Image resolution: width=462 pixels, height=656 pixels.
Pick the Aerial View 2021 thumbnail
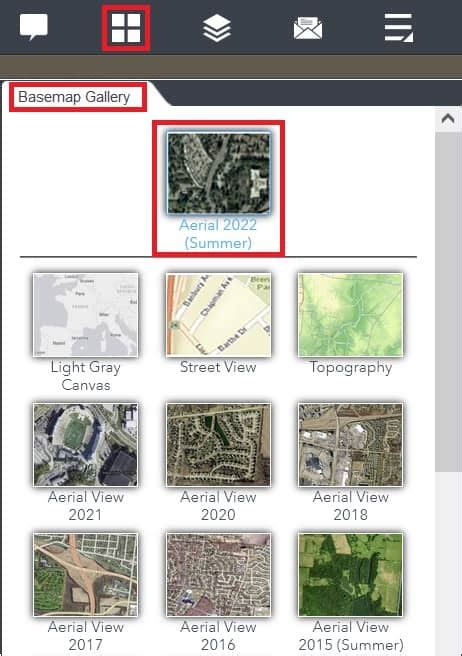pyautogui.click(x=85, y=444)
